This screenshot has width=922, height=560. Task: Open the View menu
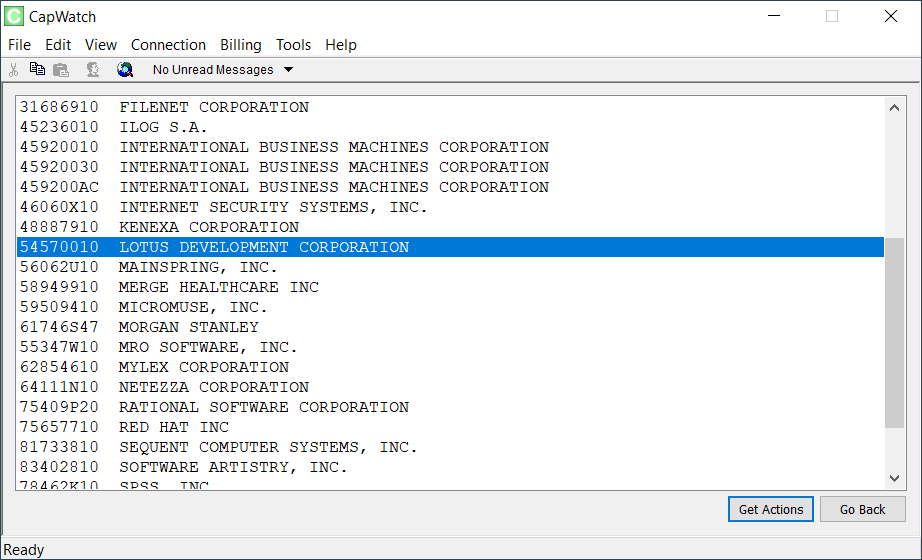[x=101, y=45]
